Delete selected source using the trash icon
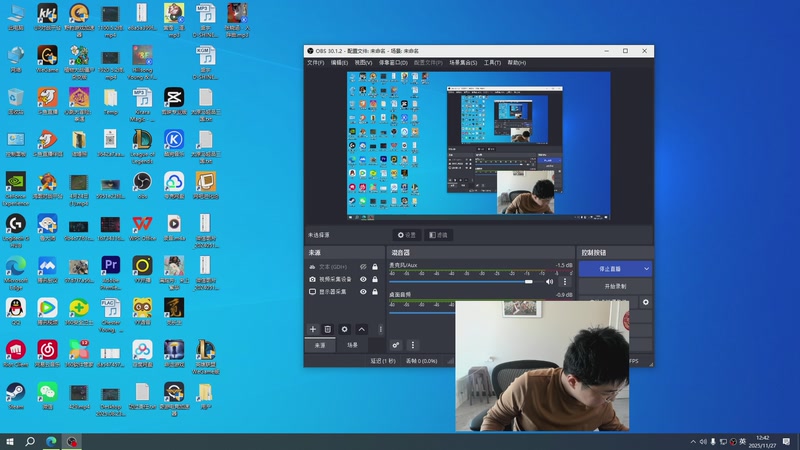The height and width of the screenshot is (450, 800). (328, 329)
